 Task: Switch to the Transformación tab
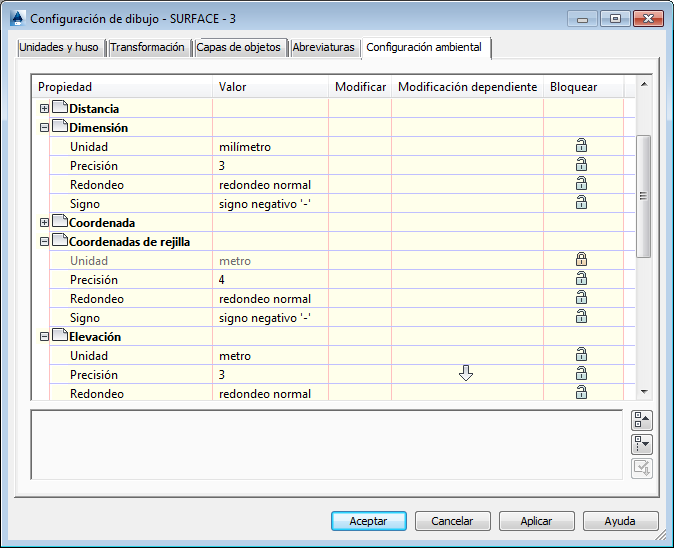pos(147,47)
